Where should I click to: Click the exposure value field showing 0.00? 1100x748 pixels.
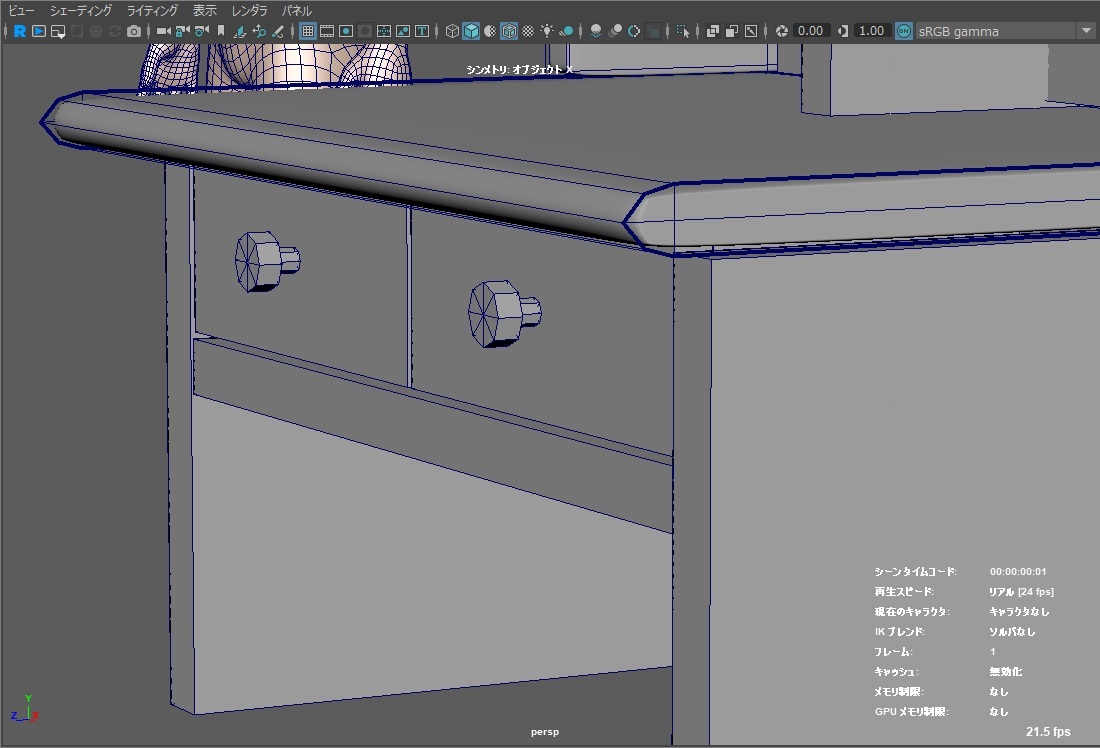809,31
